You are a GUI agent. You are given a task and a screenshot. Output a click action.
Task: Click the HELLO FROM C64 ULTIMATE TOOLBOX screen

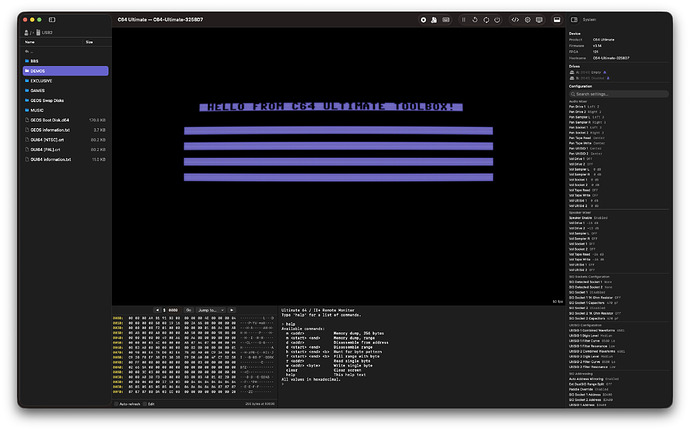(331, 107)
